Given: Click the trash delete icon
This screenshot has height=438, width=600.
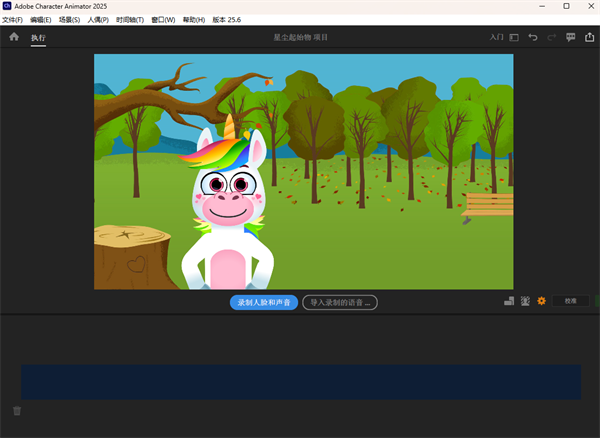Looking at the screenshot, I should coord(17,411).
